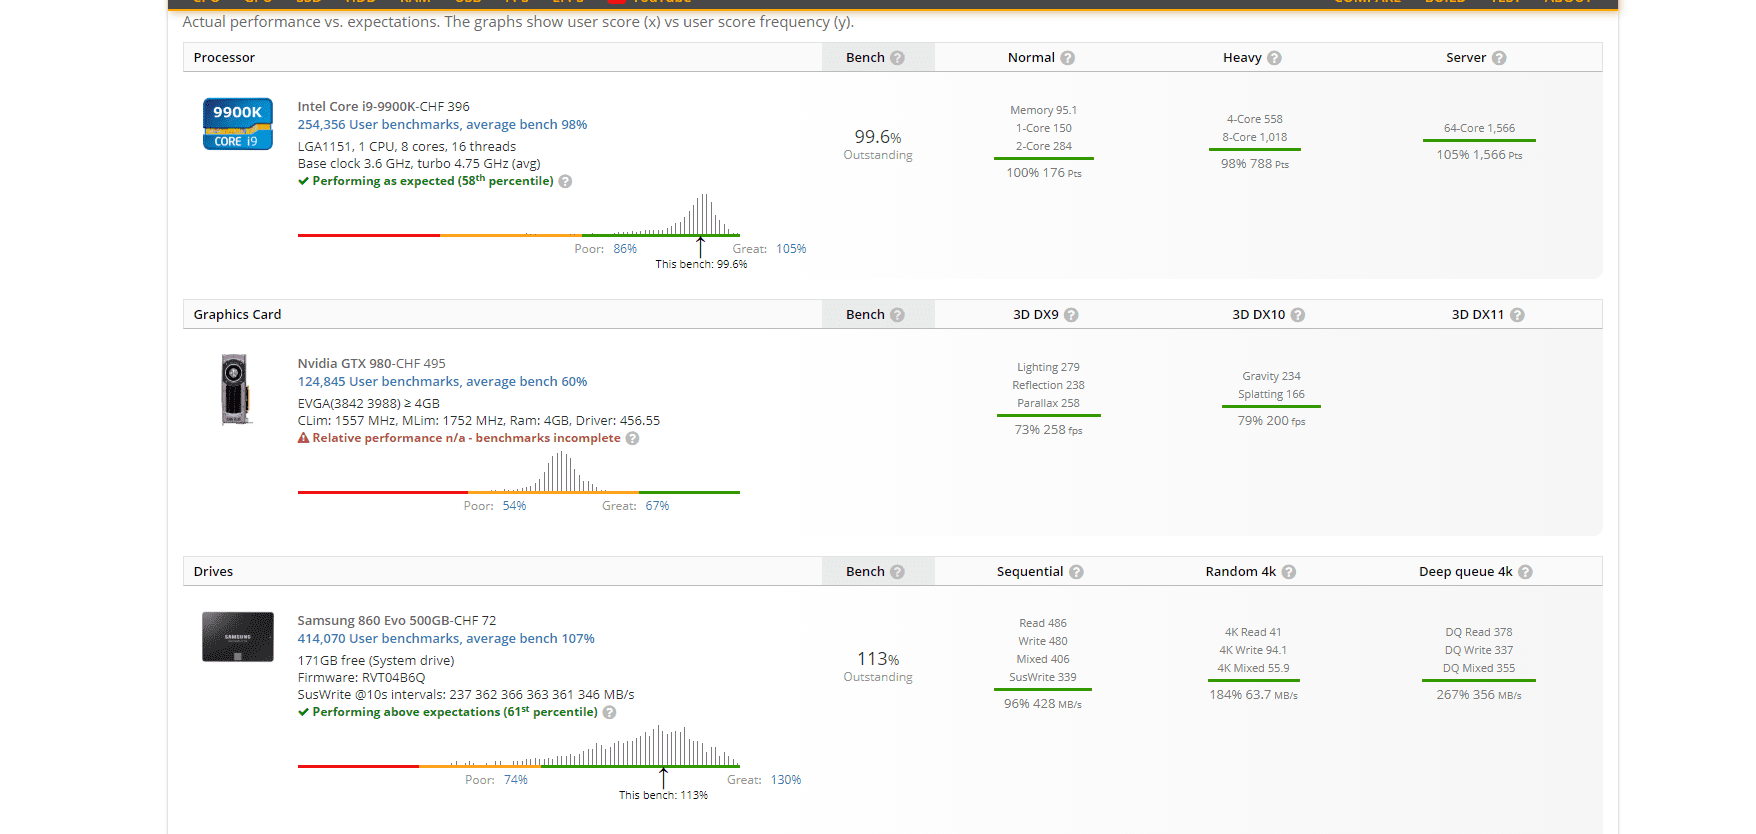Image resolution: width=1756 pixels, height=834 pixels.
Task: Click help icon beside Normal column header
Action: pyautogui.click(x=1067, y=58)
